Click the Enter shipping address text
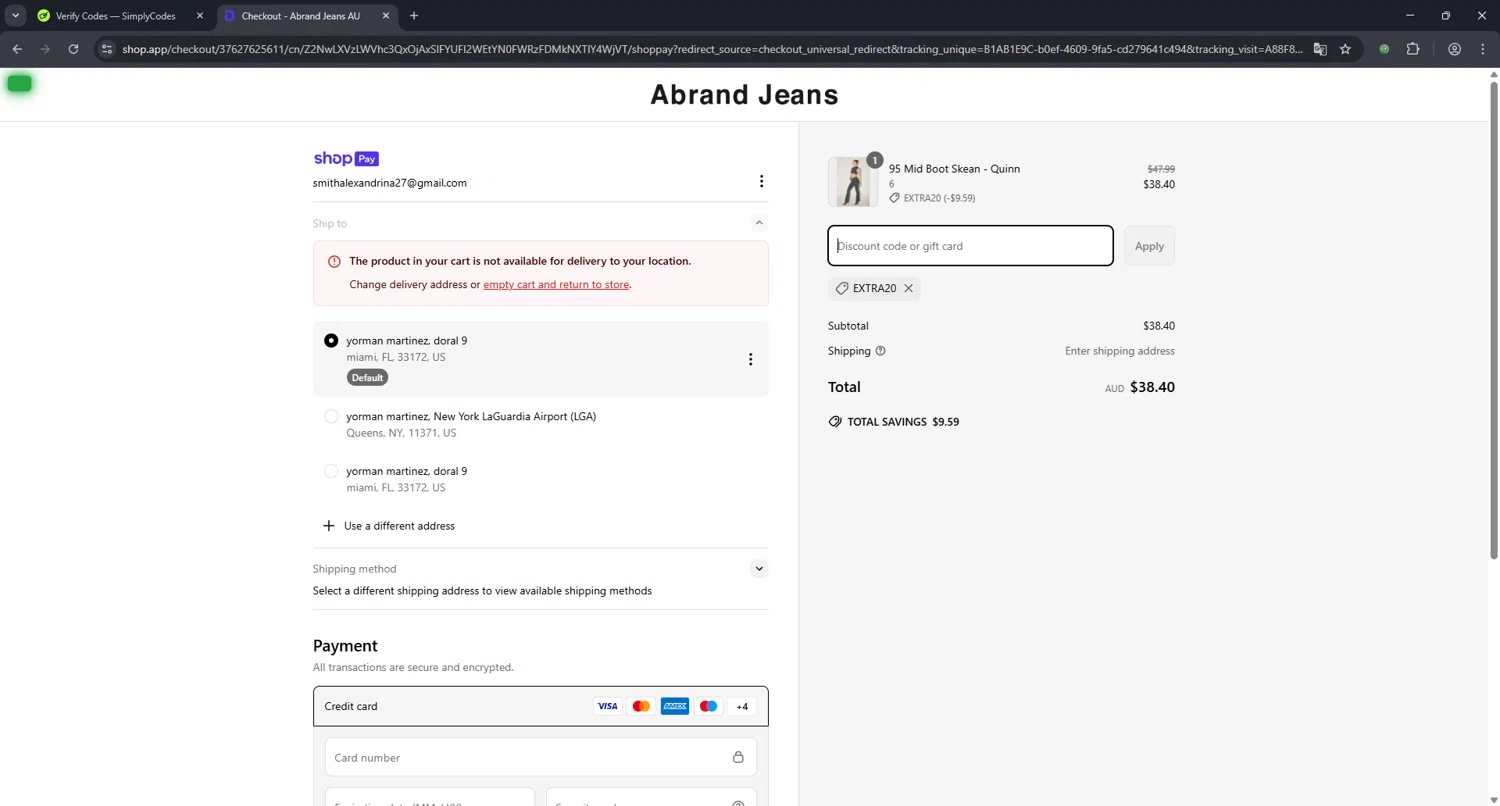This screenshot has height=806, width=1500. [x=1120, y=351]
